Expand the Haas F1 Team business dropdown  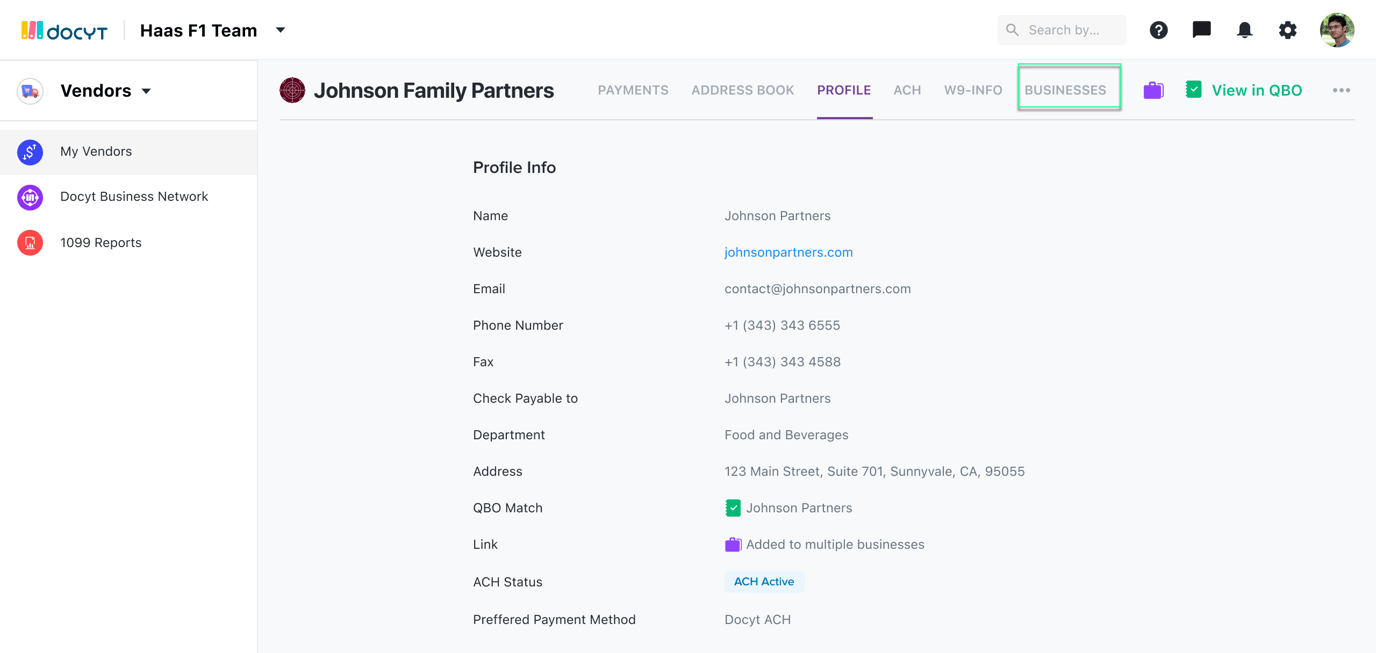281,30
